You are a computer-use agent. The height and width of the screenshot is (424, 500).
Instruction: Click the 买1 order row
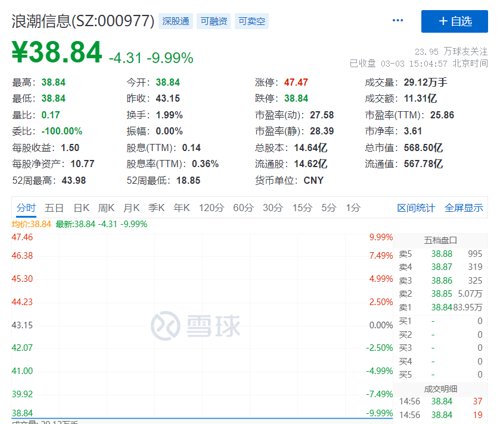pos(440,321)
